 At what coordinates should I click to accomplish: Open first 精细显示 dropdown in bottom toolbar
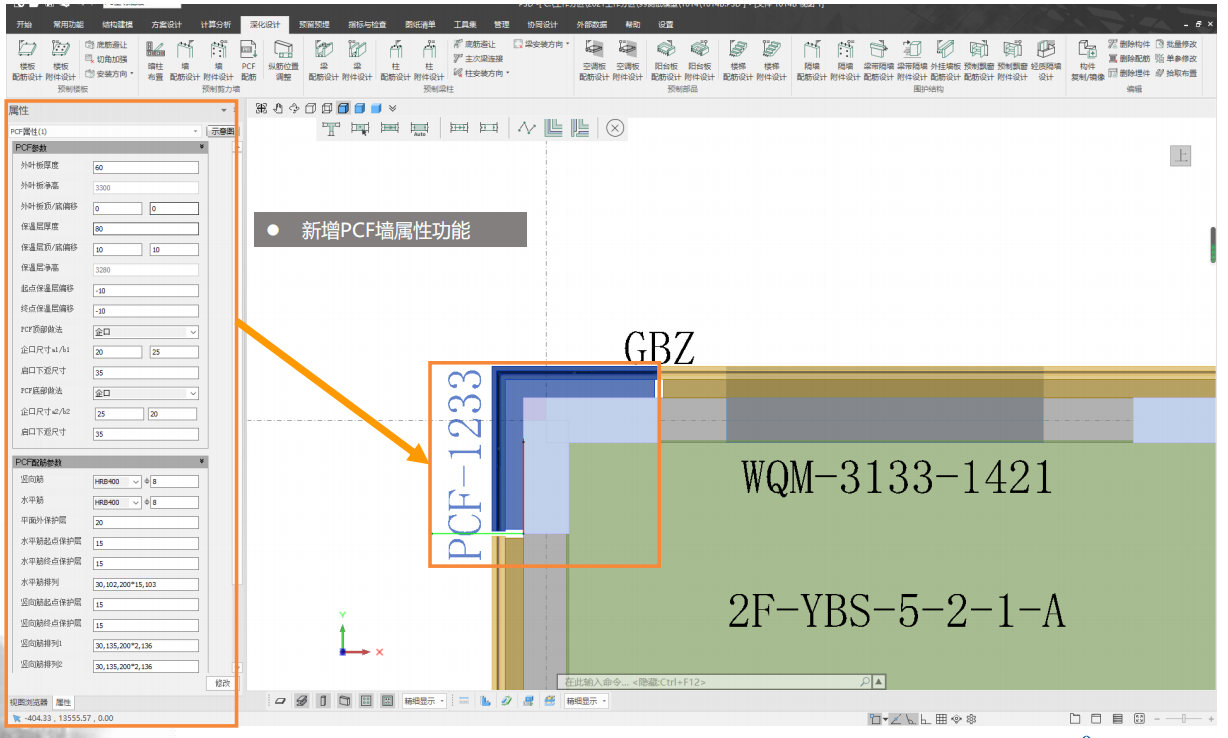(x=424, y=701)
